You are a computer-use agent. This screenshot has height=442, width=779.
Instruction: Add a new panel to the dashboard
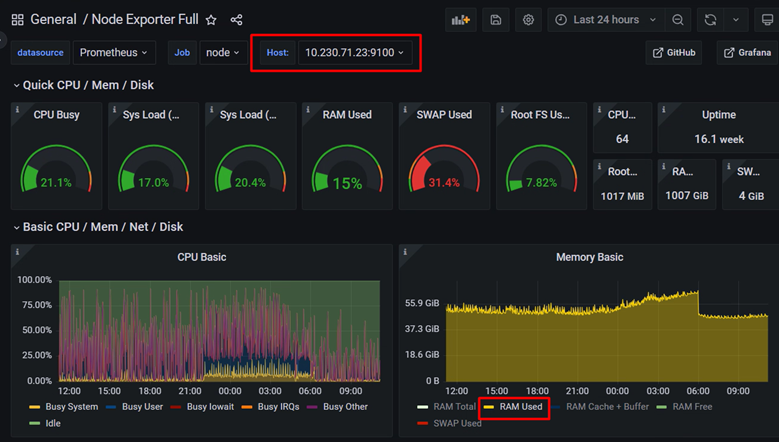point(461,20)
